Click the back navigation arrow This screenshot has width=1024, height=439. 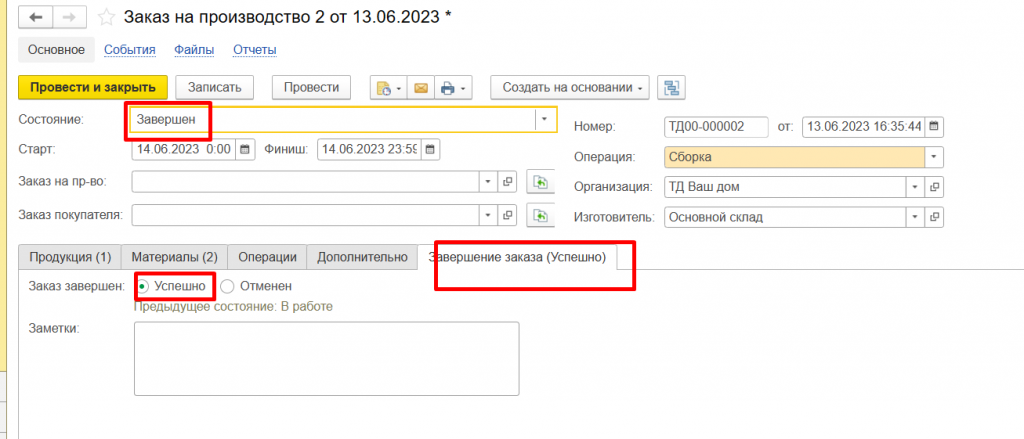tap(37, 17)
